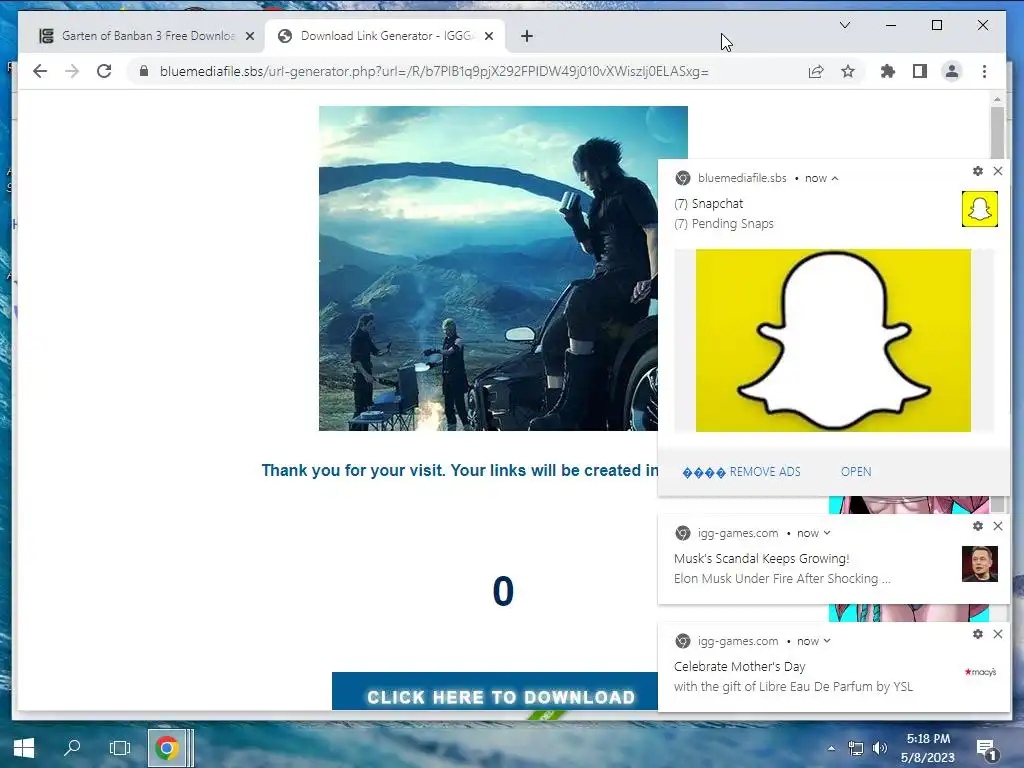Open network status in system tray
Image resolution: width=1024 pixels, height=768 pixels.
(x=856, y=748)
